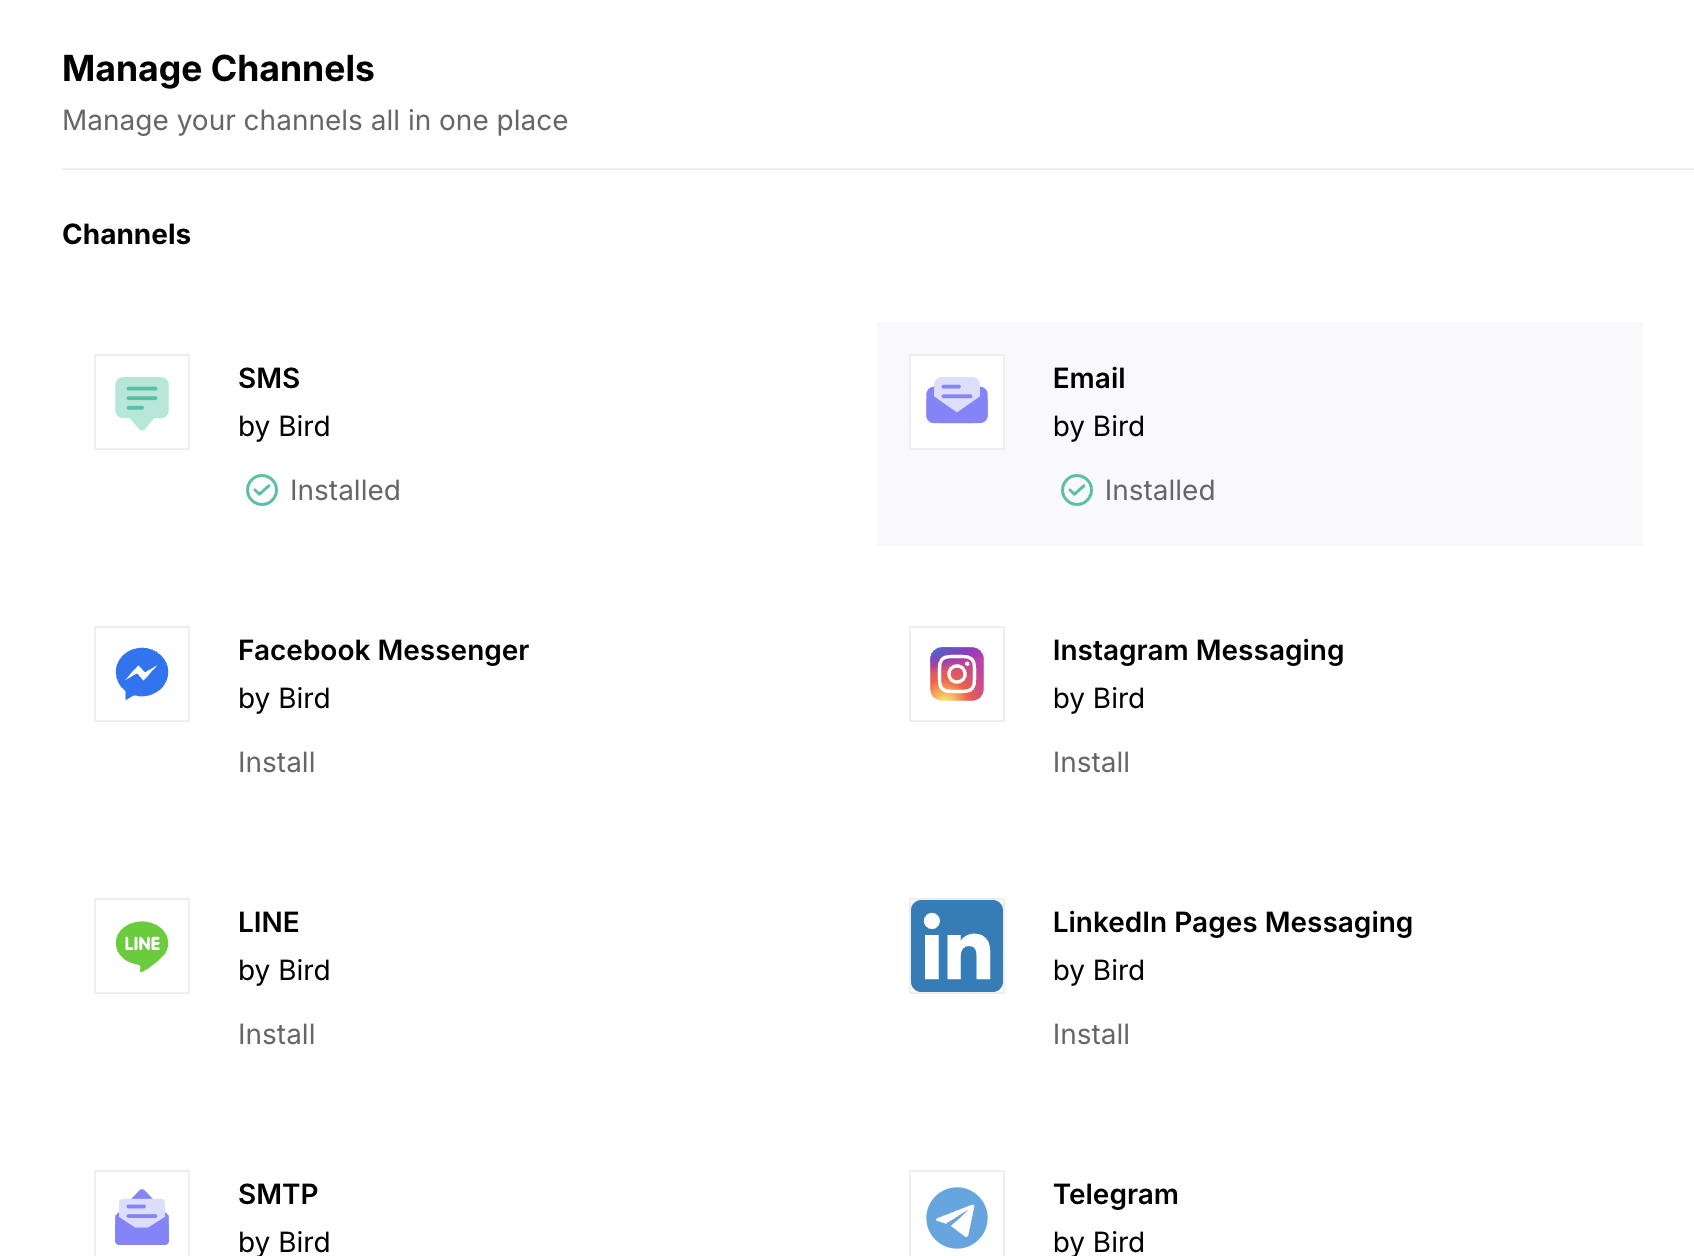Click the Channels section heading

(x=126, y=234)
